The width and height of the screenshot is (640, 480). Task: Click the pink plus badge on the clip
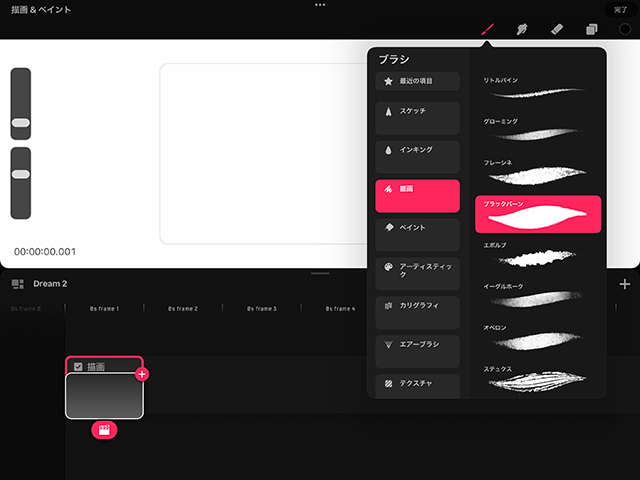point(142,374)
